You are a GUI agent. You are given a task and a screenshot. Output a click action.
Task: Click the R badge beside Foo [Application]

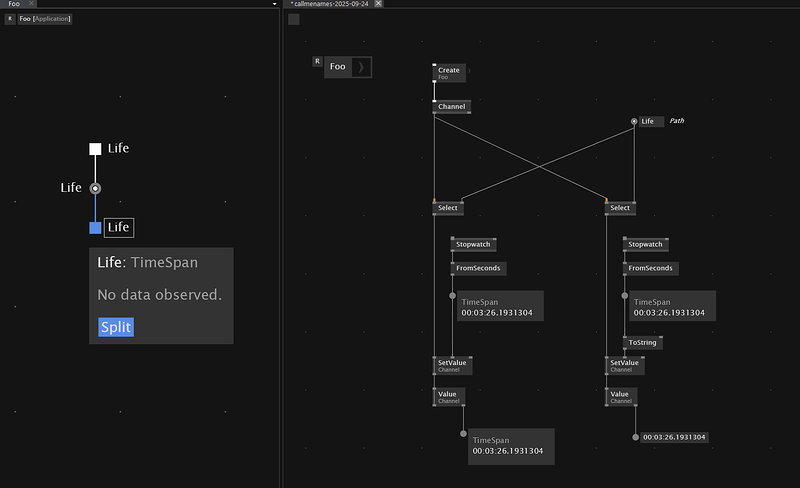tap(10, 19)
